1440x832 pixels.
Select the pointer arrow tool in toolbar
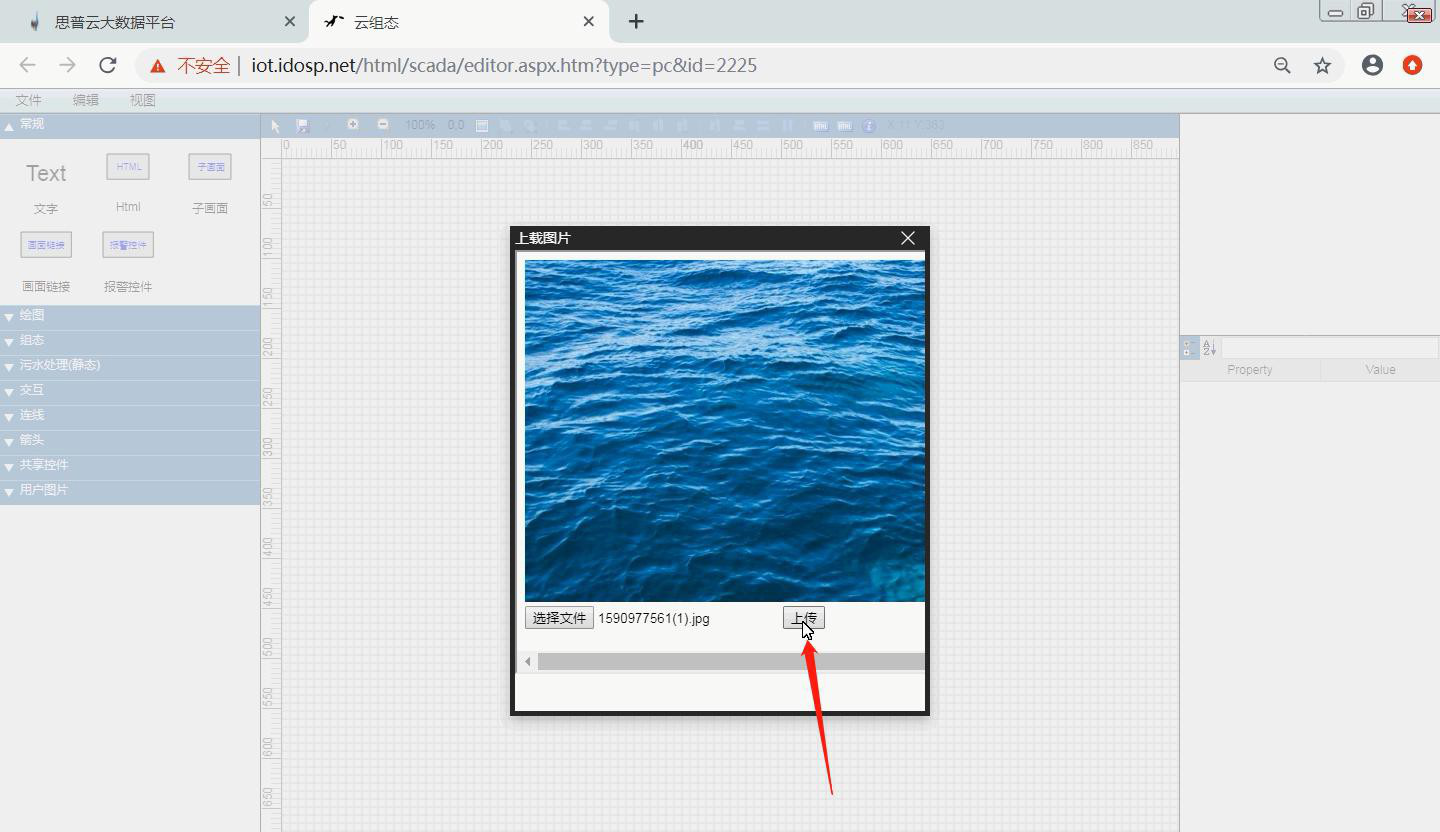pos(276,126)
